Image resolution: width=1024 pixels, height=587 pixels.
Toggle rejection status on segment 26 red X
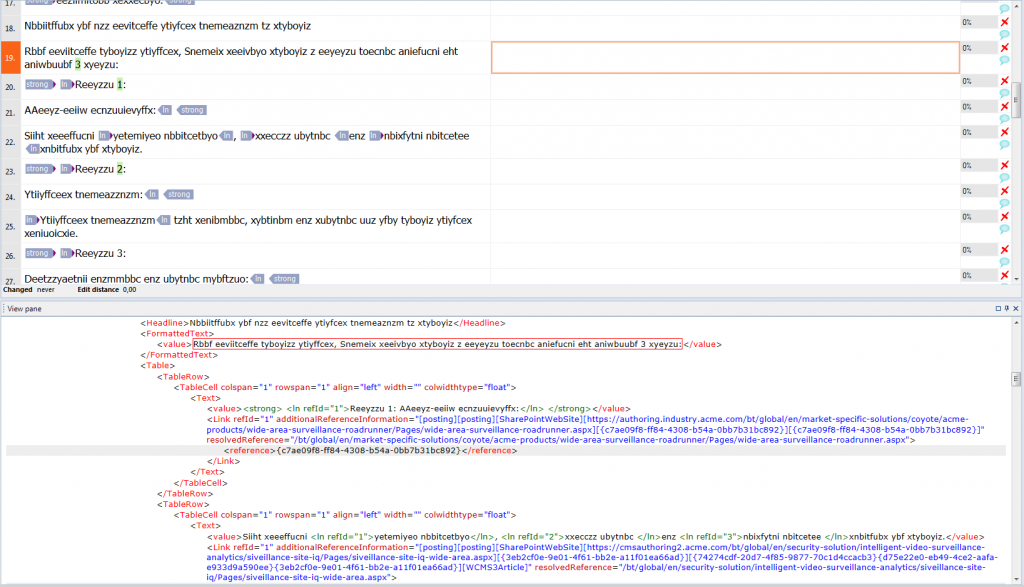[x=1003, y=250]
